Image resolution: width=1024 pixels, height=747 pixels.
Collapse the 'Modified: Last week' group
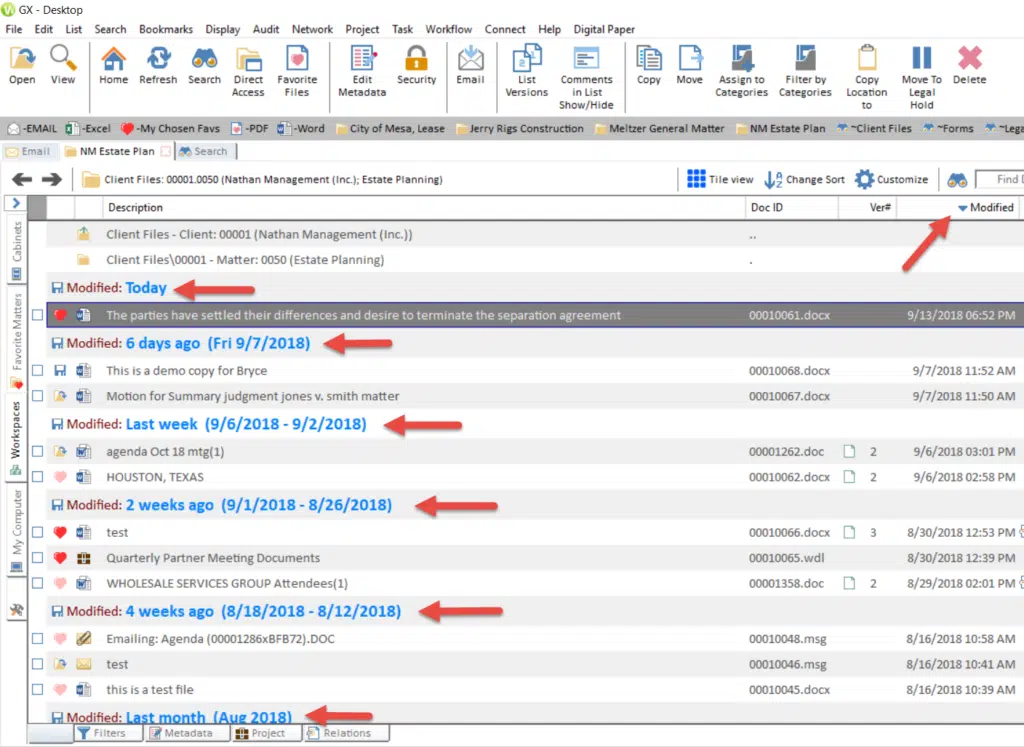pyautogui.click(x=57, y=424)
